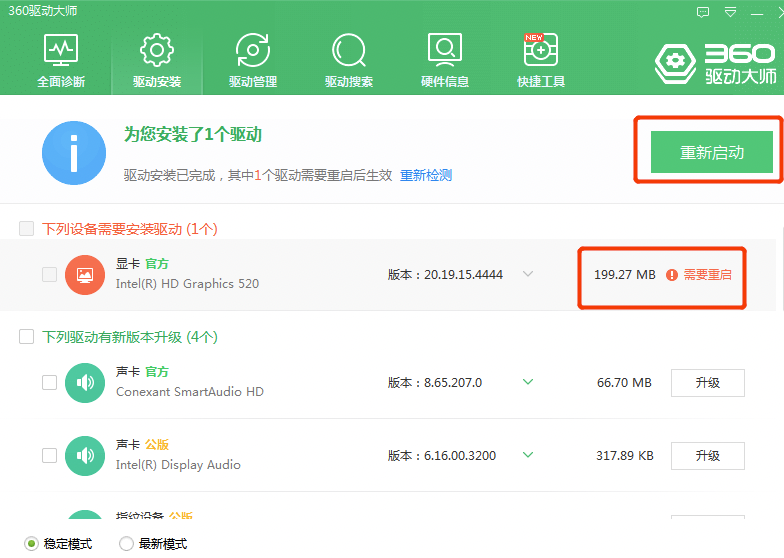Click the 66.70 MB size value
Viewport: 784px width, 558px height.
tap(624, 382)
